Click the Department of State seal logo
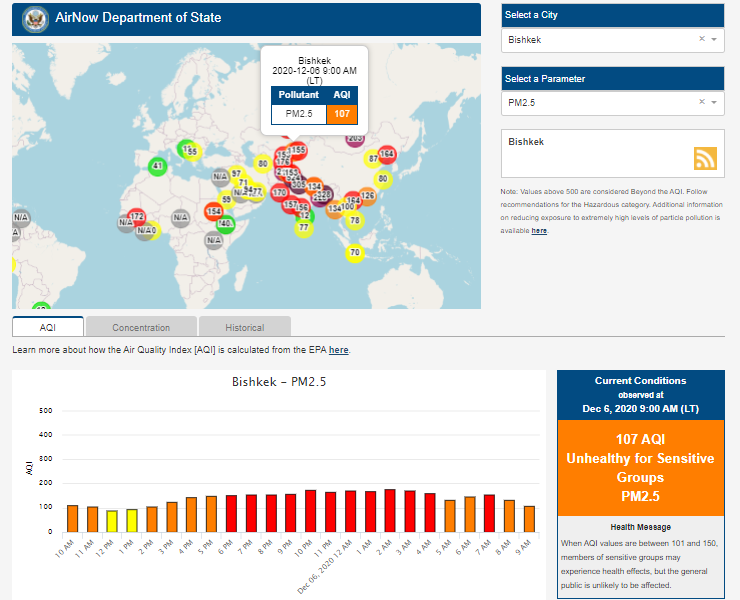Image resolution: width=740 pixels, height=600 pixels. tap(35, 18)
